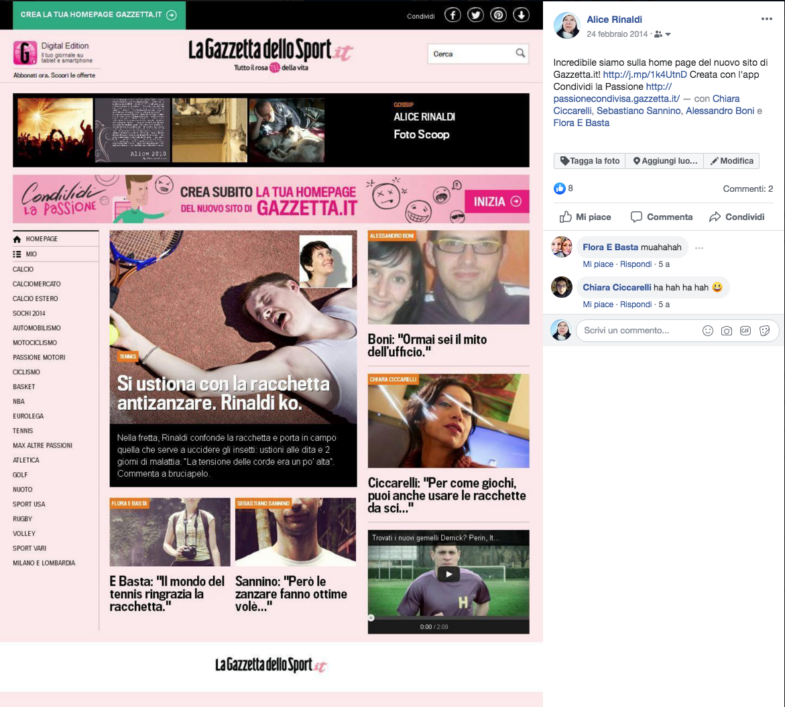Click Condividi button under post
The height and width of the screenshot is (707, 785).
[x=737, y=217]
